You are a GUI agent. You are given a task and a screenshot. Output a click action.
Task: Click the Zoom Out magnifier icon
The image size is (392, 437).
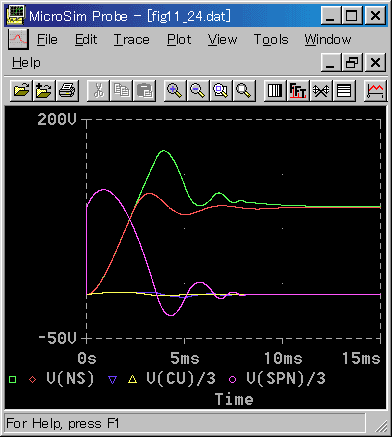click(198, 90)
